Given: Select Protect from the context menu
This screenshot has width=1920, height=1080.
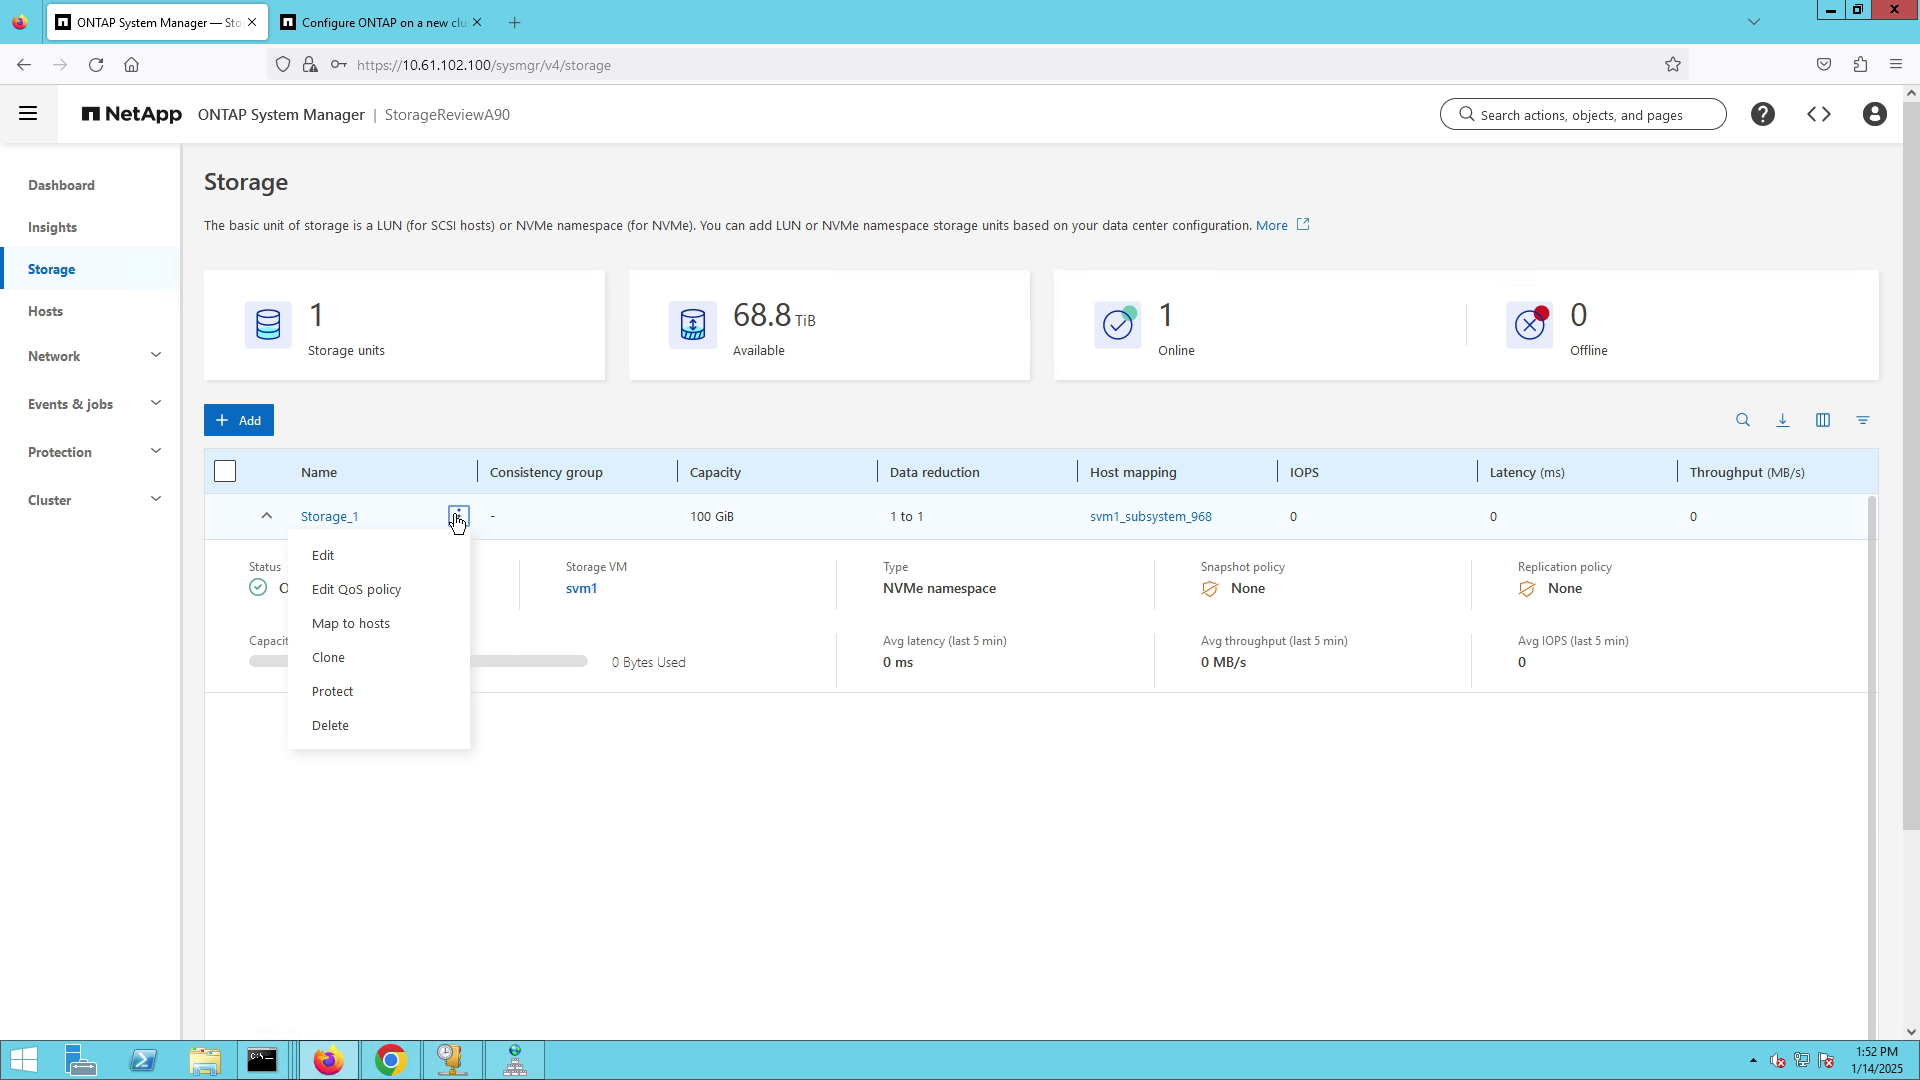Looking at the screenshot, I should point(378,691).
